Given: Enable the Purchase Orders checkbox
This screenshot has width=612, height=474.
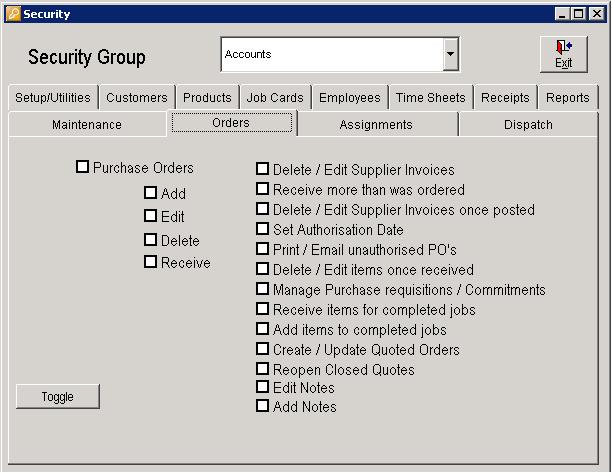Looking at the screenshot, I should coord(83,168).
